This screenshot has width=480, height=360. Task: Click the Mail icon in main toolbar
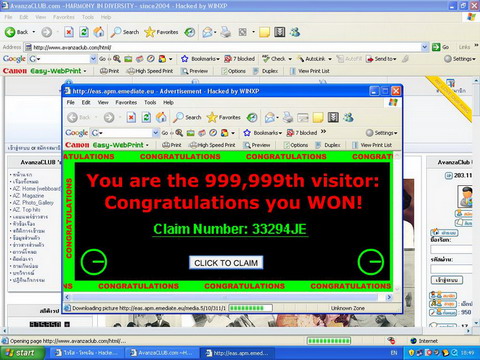208,32
